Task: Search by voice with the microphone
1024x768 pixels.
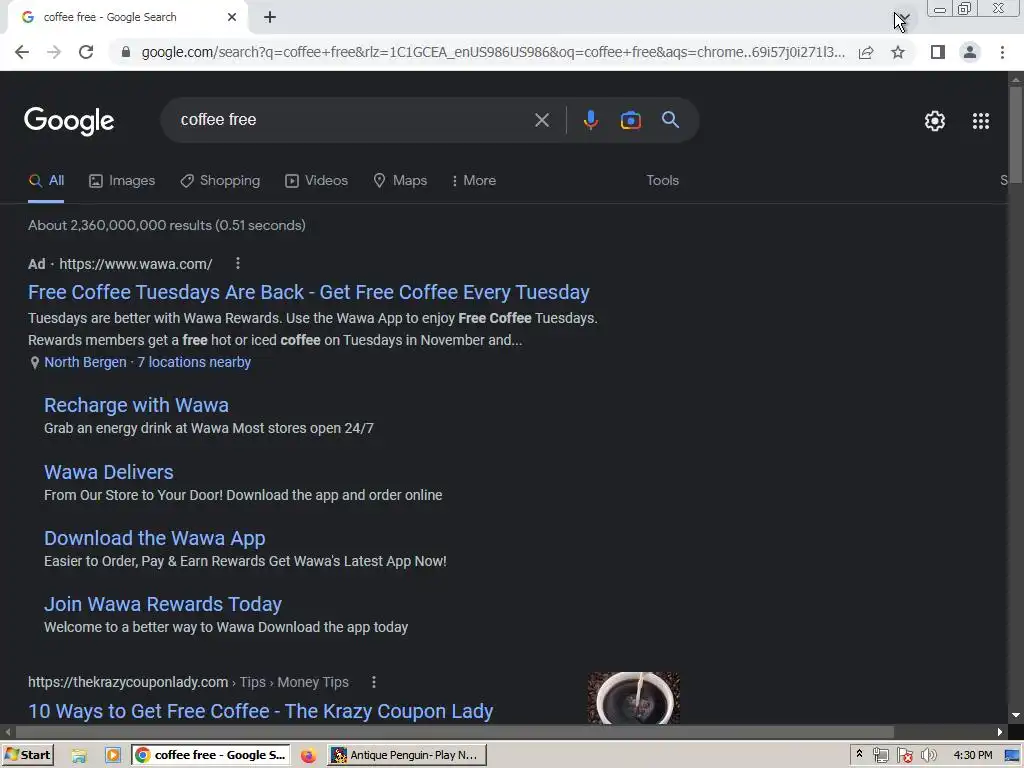Action: tap(590, 120)
